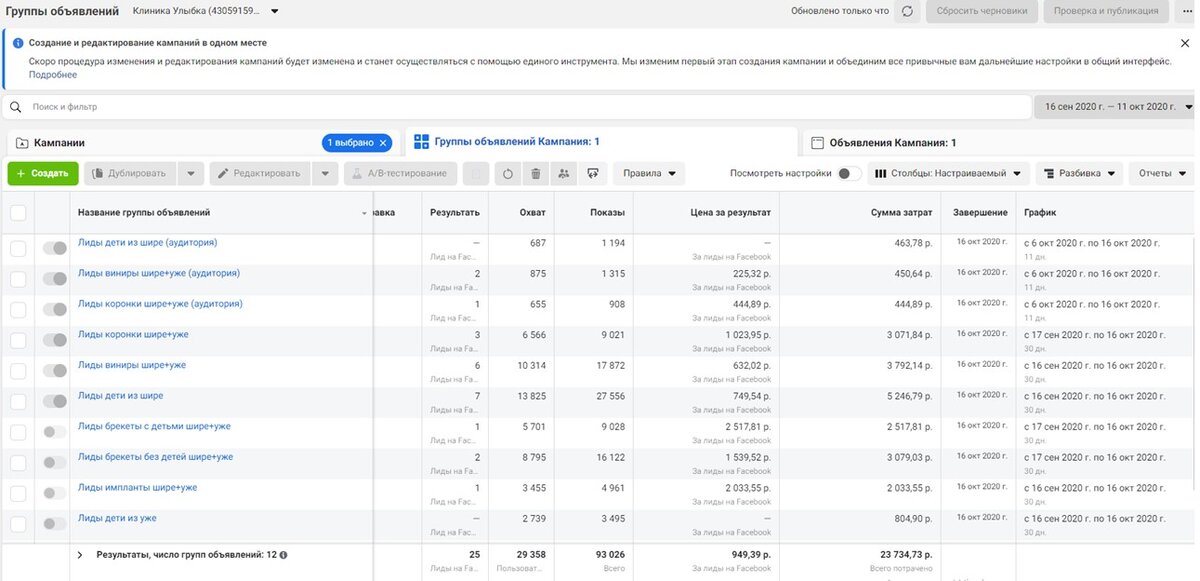The image size is (1200, 581).
Task: Click the refresh data icon
Action: 907,11
